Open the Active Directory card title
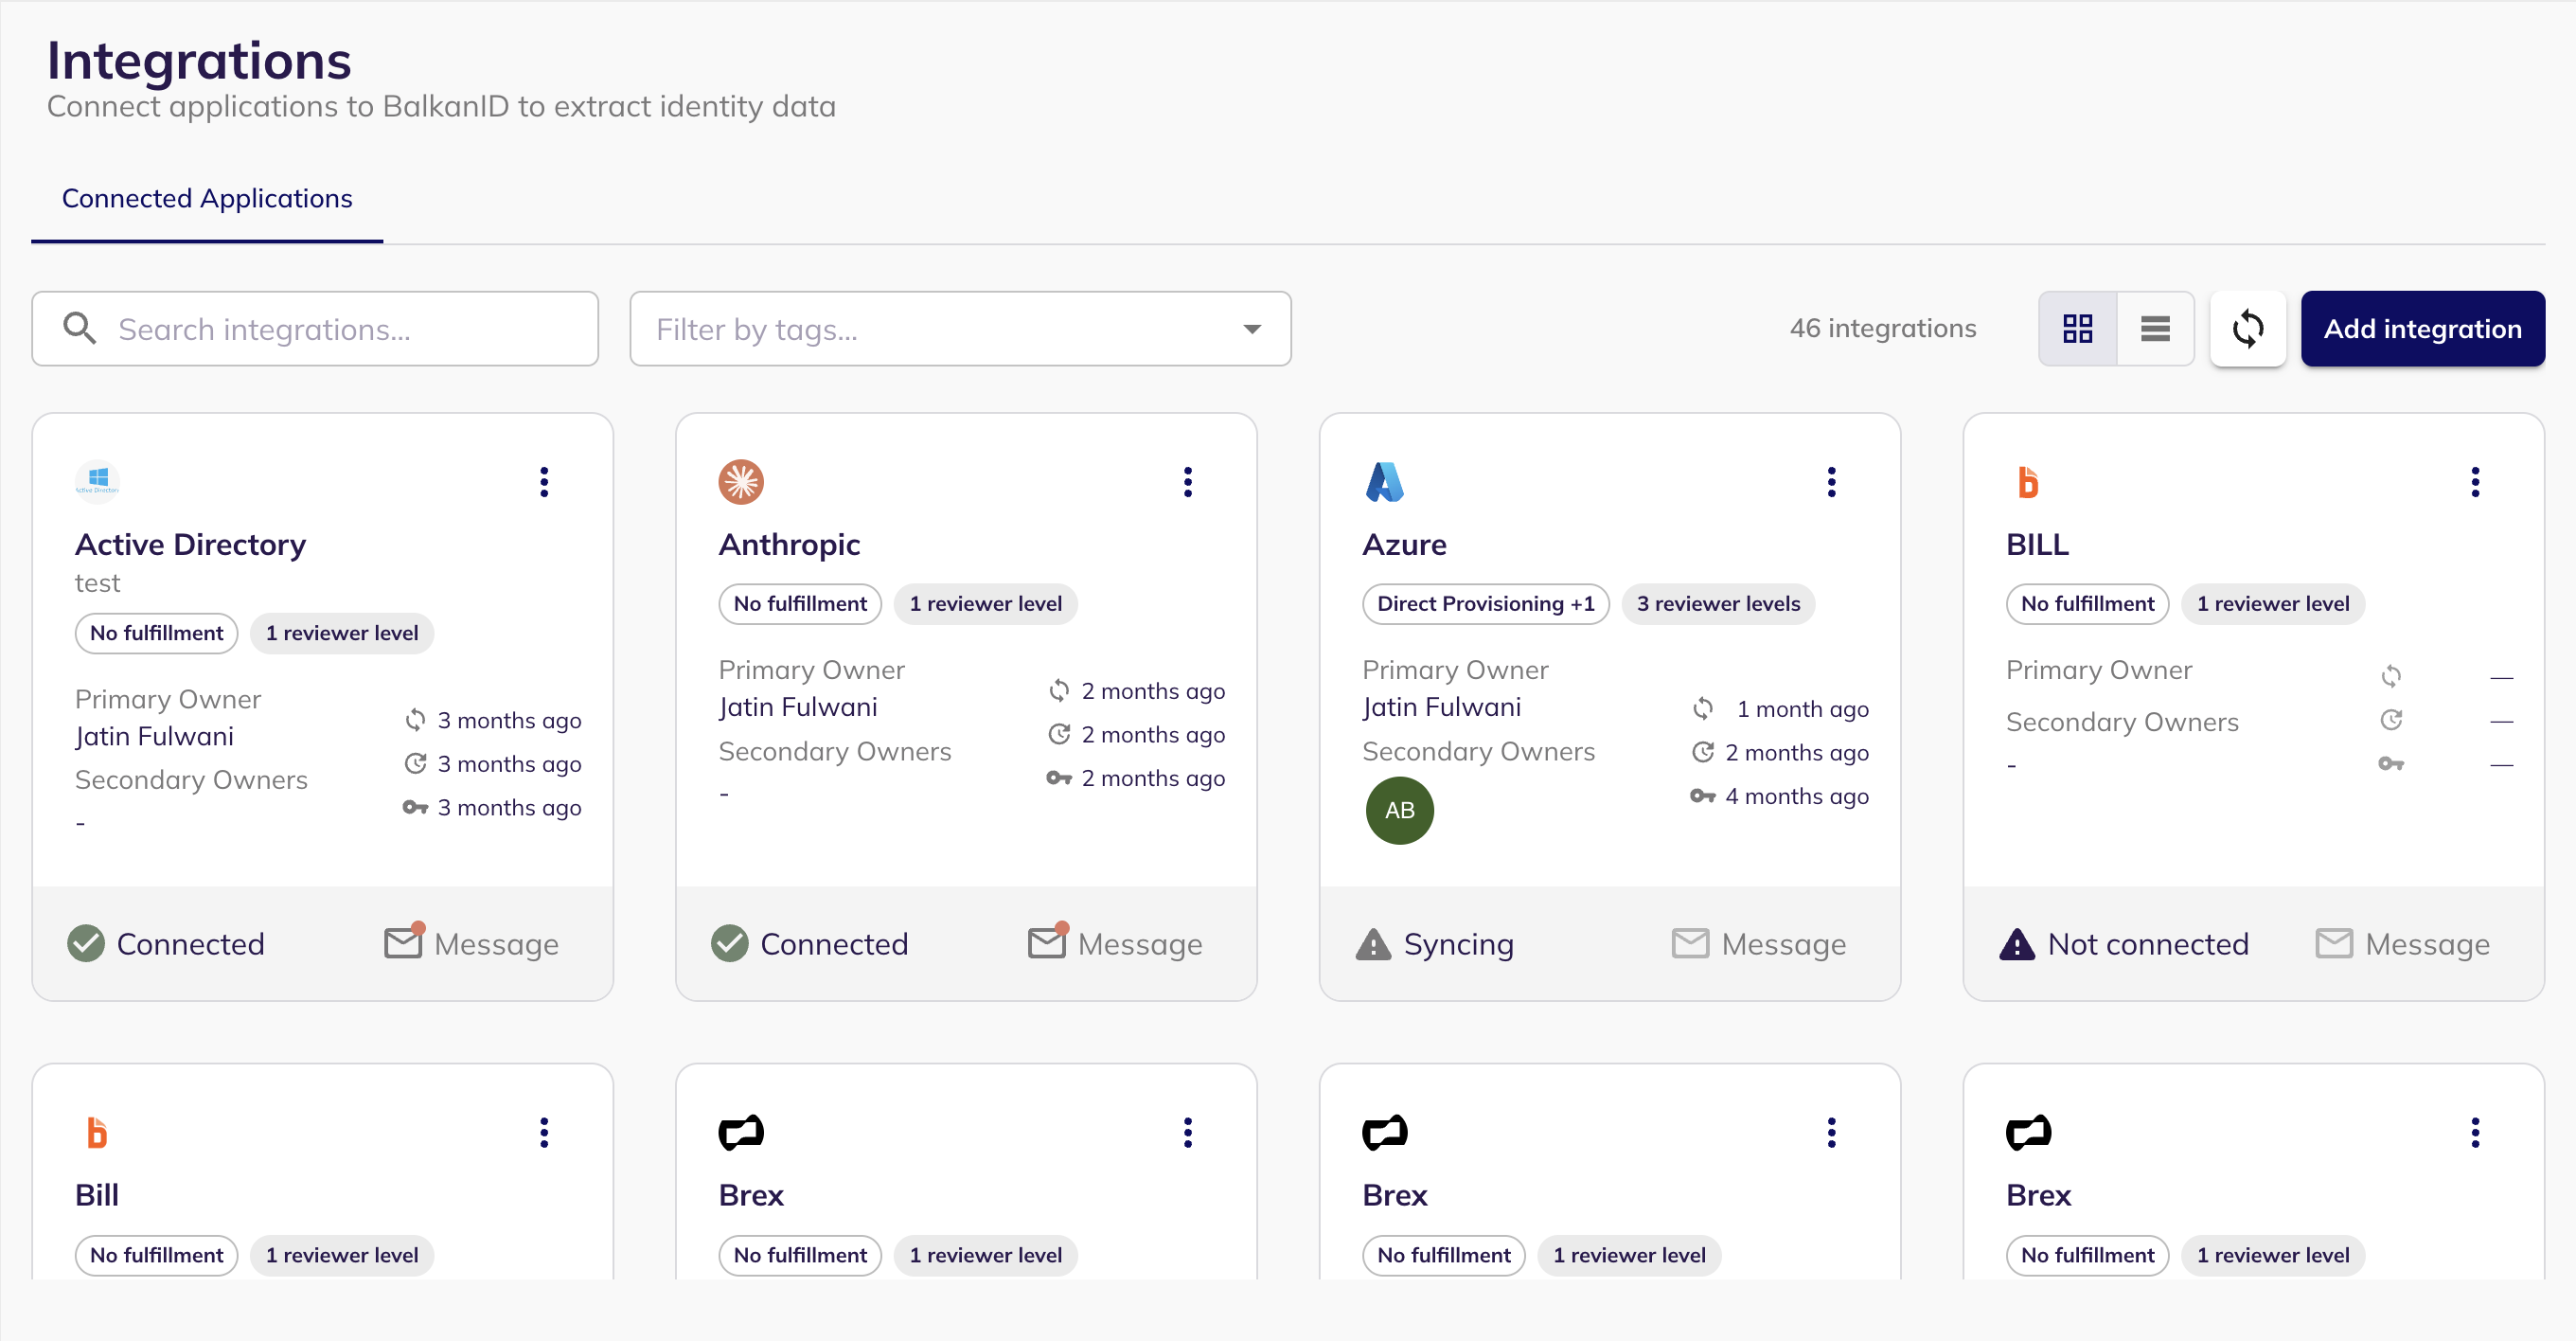 tap(190, 544)
